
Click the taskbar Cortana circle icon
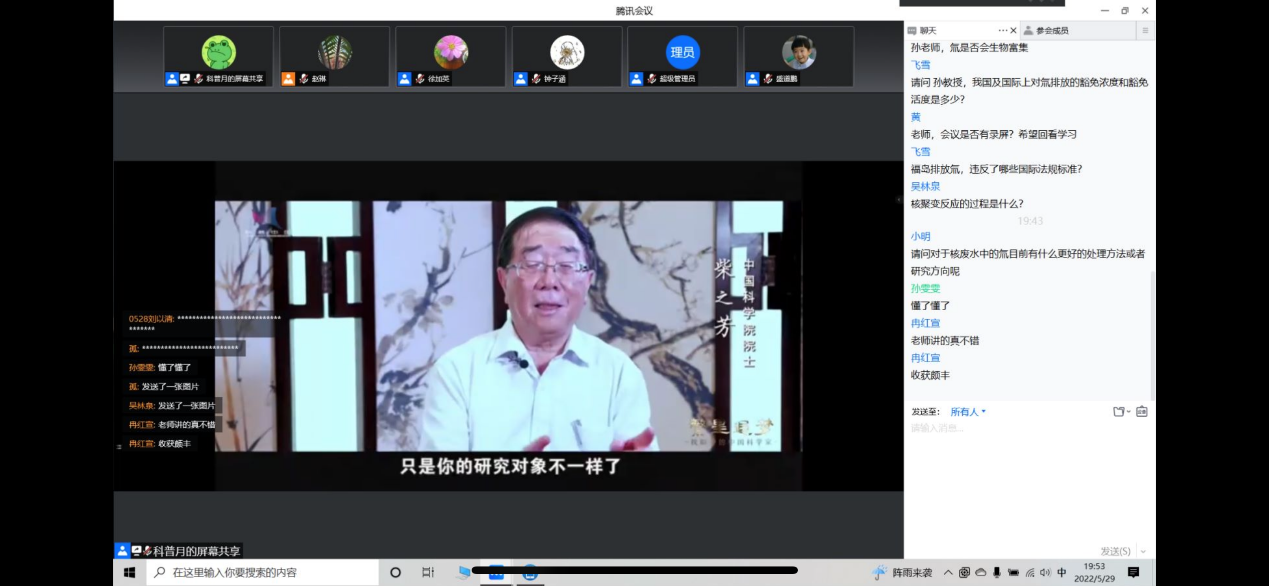[395, 573]
